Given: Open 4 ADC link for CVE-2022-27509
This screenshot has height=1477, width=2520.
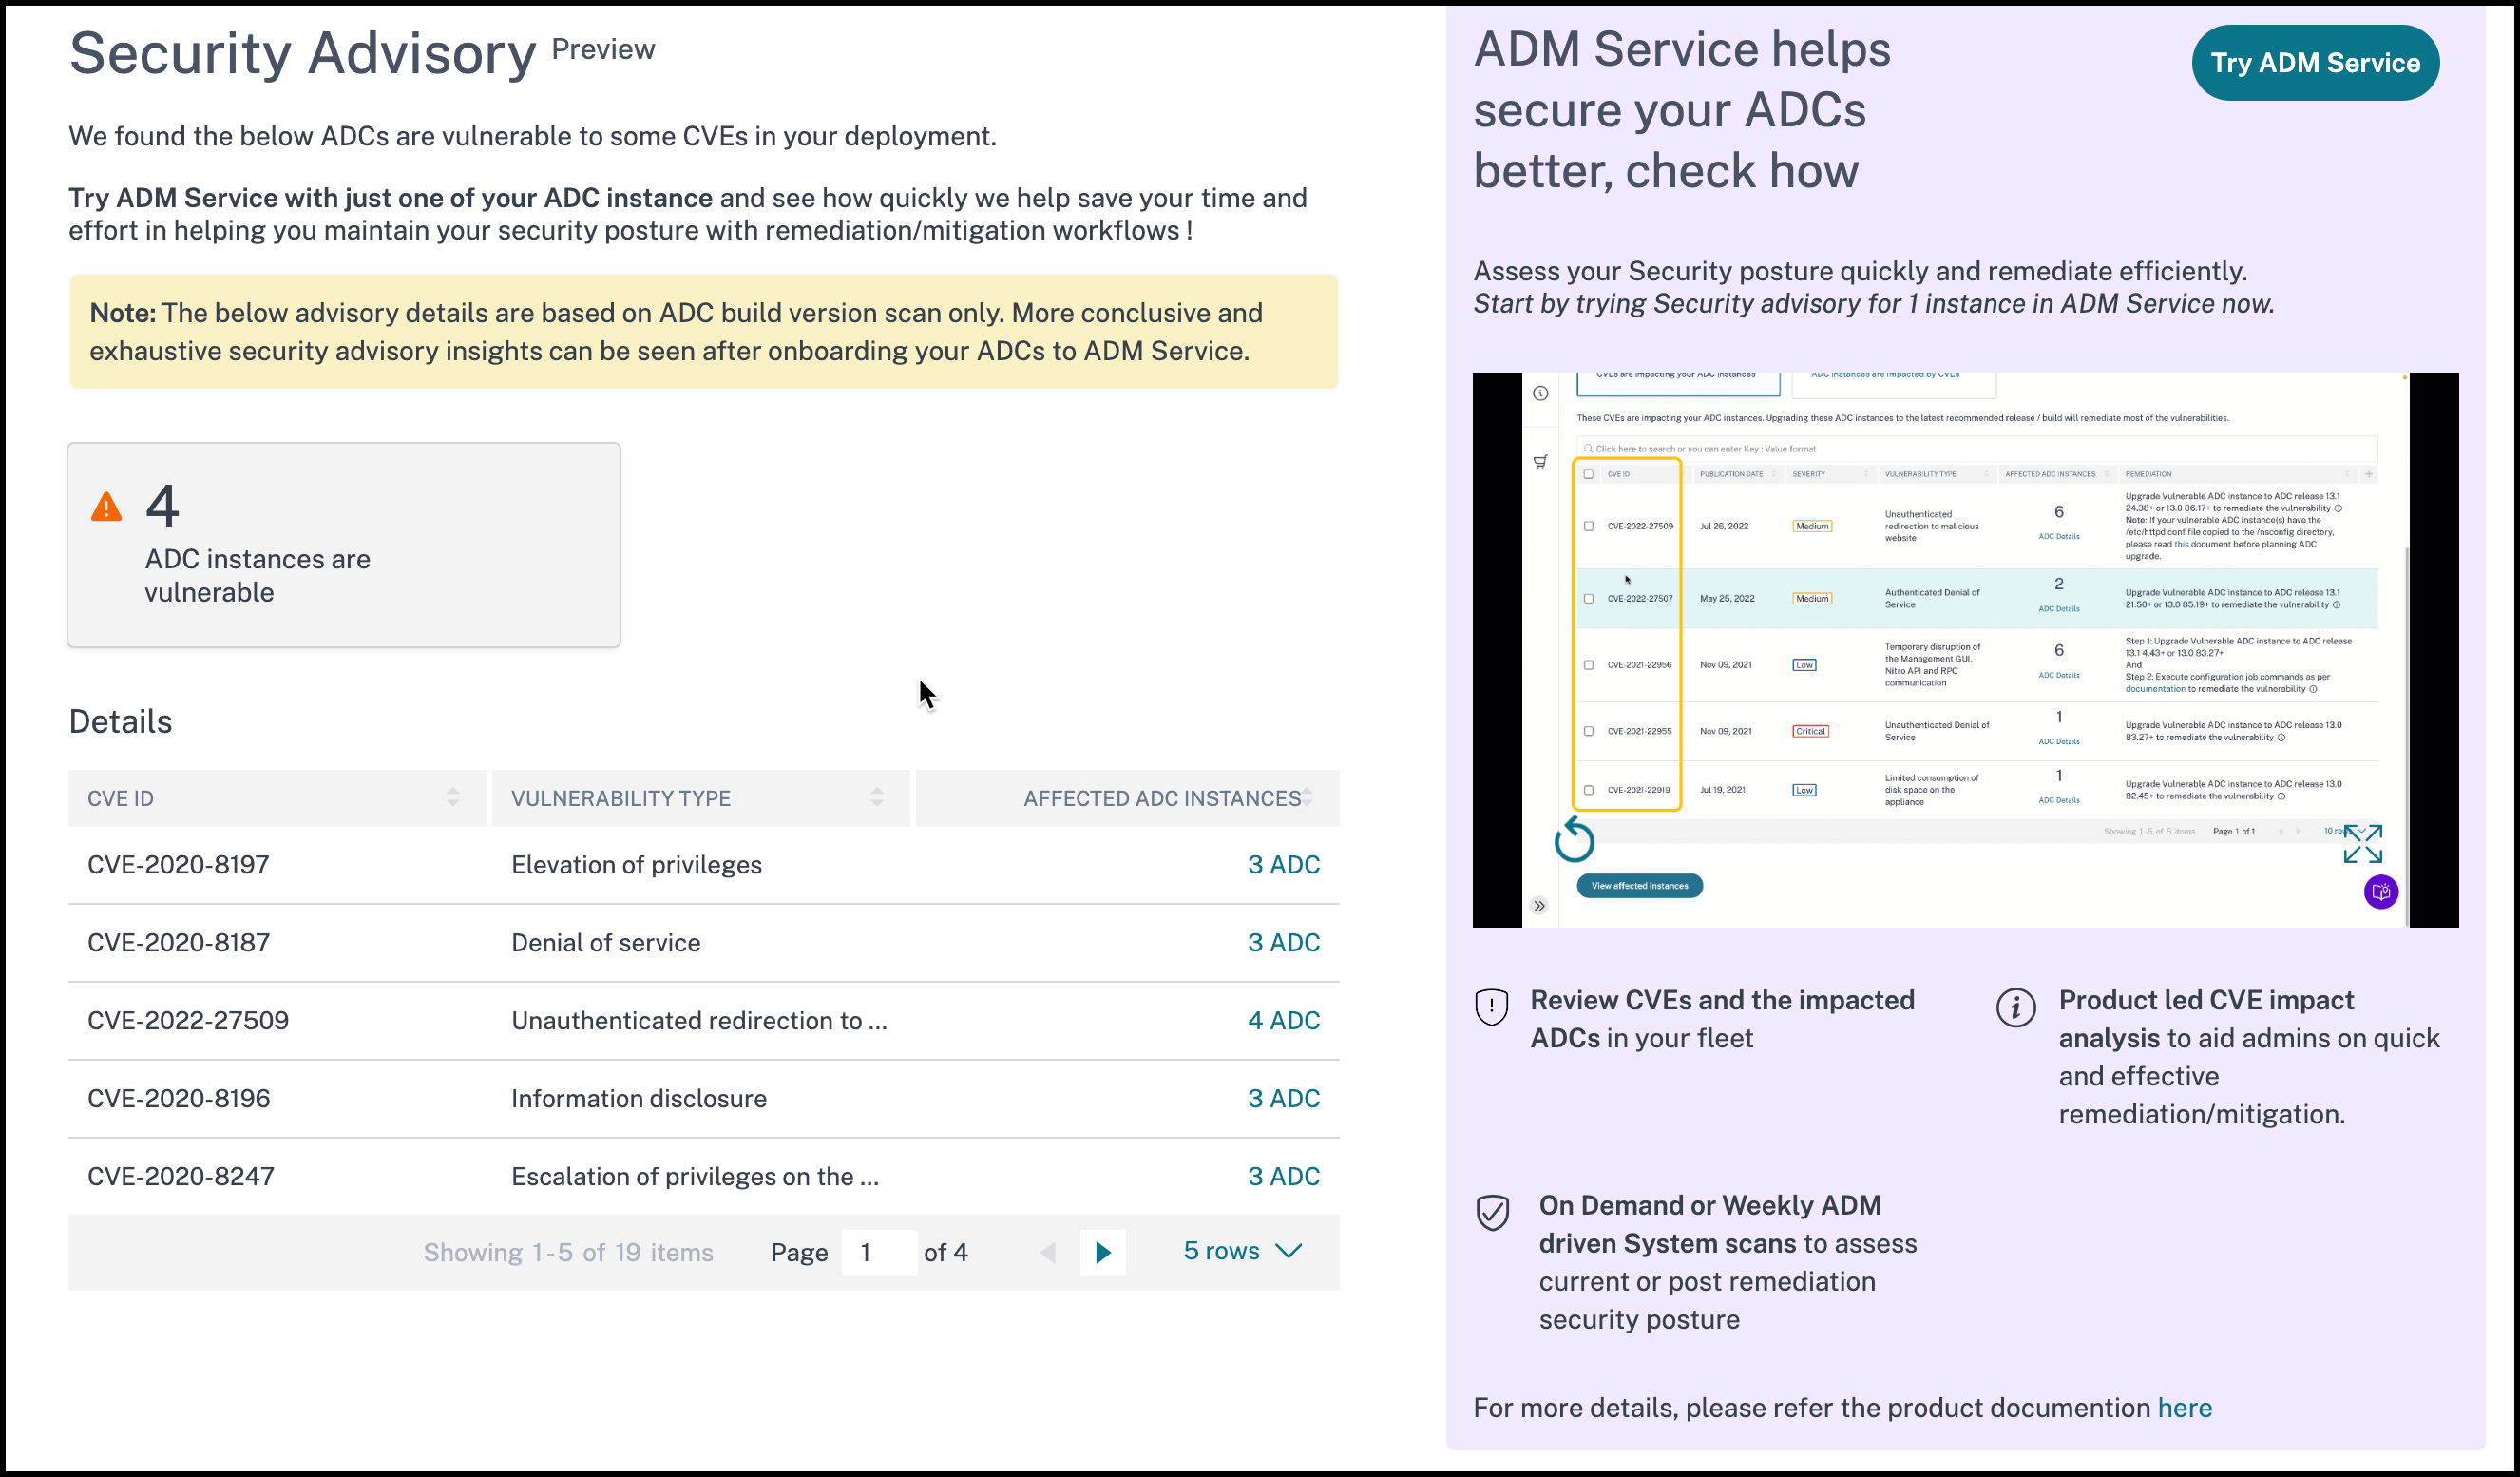Looking at the screenshot, I should (1283, 1020).
